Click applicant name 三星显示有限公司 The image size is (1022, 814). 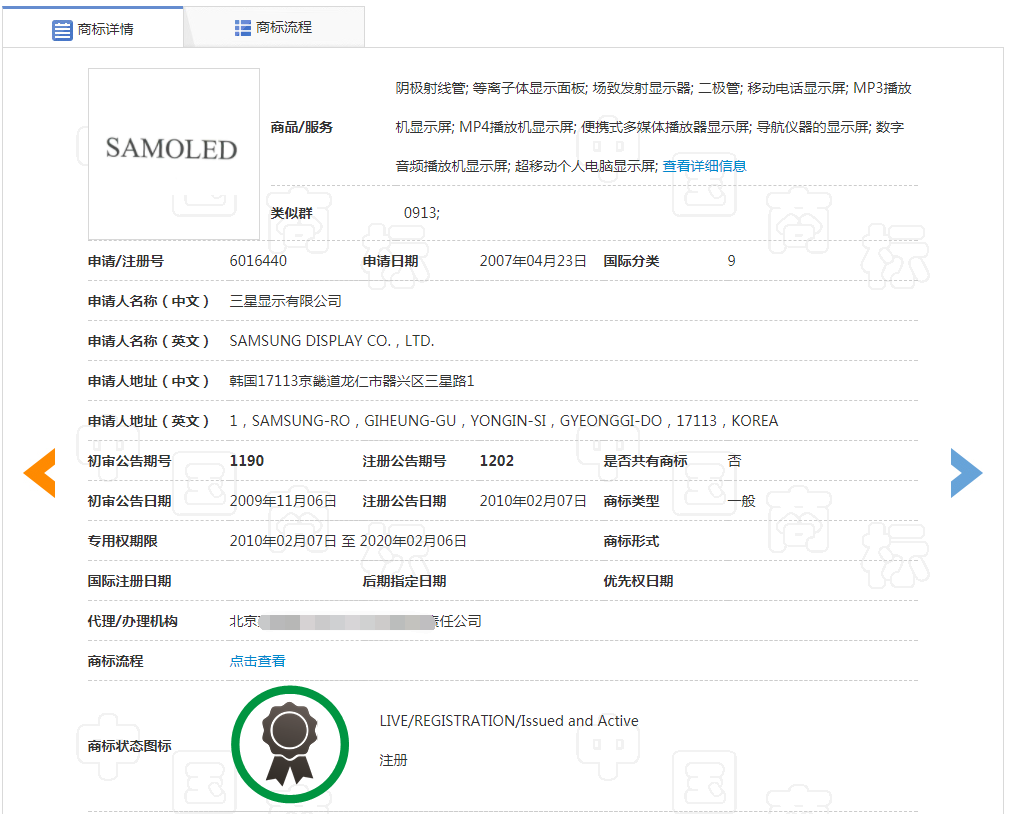pos(285,301)
